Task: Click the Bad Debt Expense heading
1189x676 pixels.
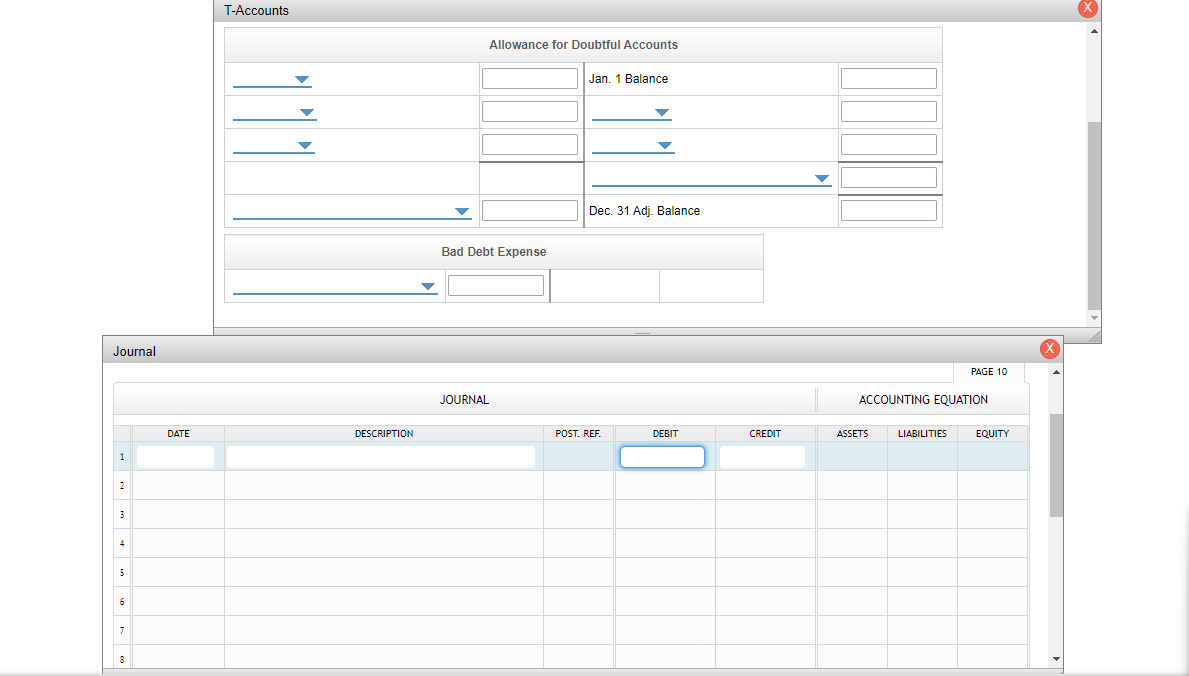Action: pyautogui.click(x=494, y=252)
